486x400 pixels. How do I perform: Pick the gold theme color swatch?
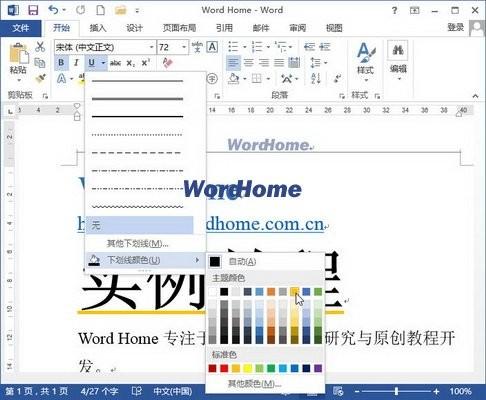click(294, 292)
